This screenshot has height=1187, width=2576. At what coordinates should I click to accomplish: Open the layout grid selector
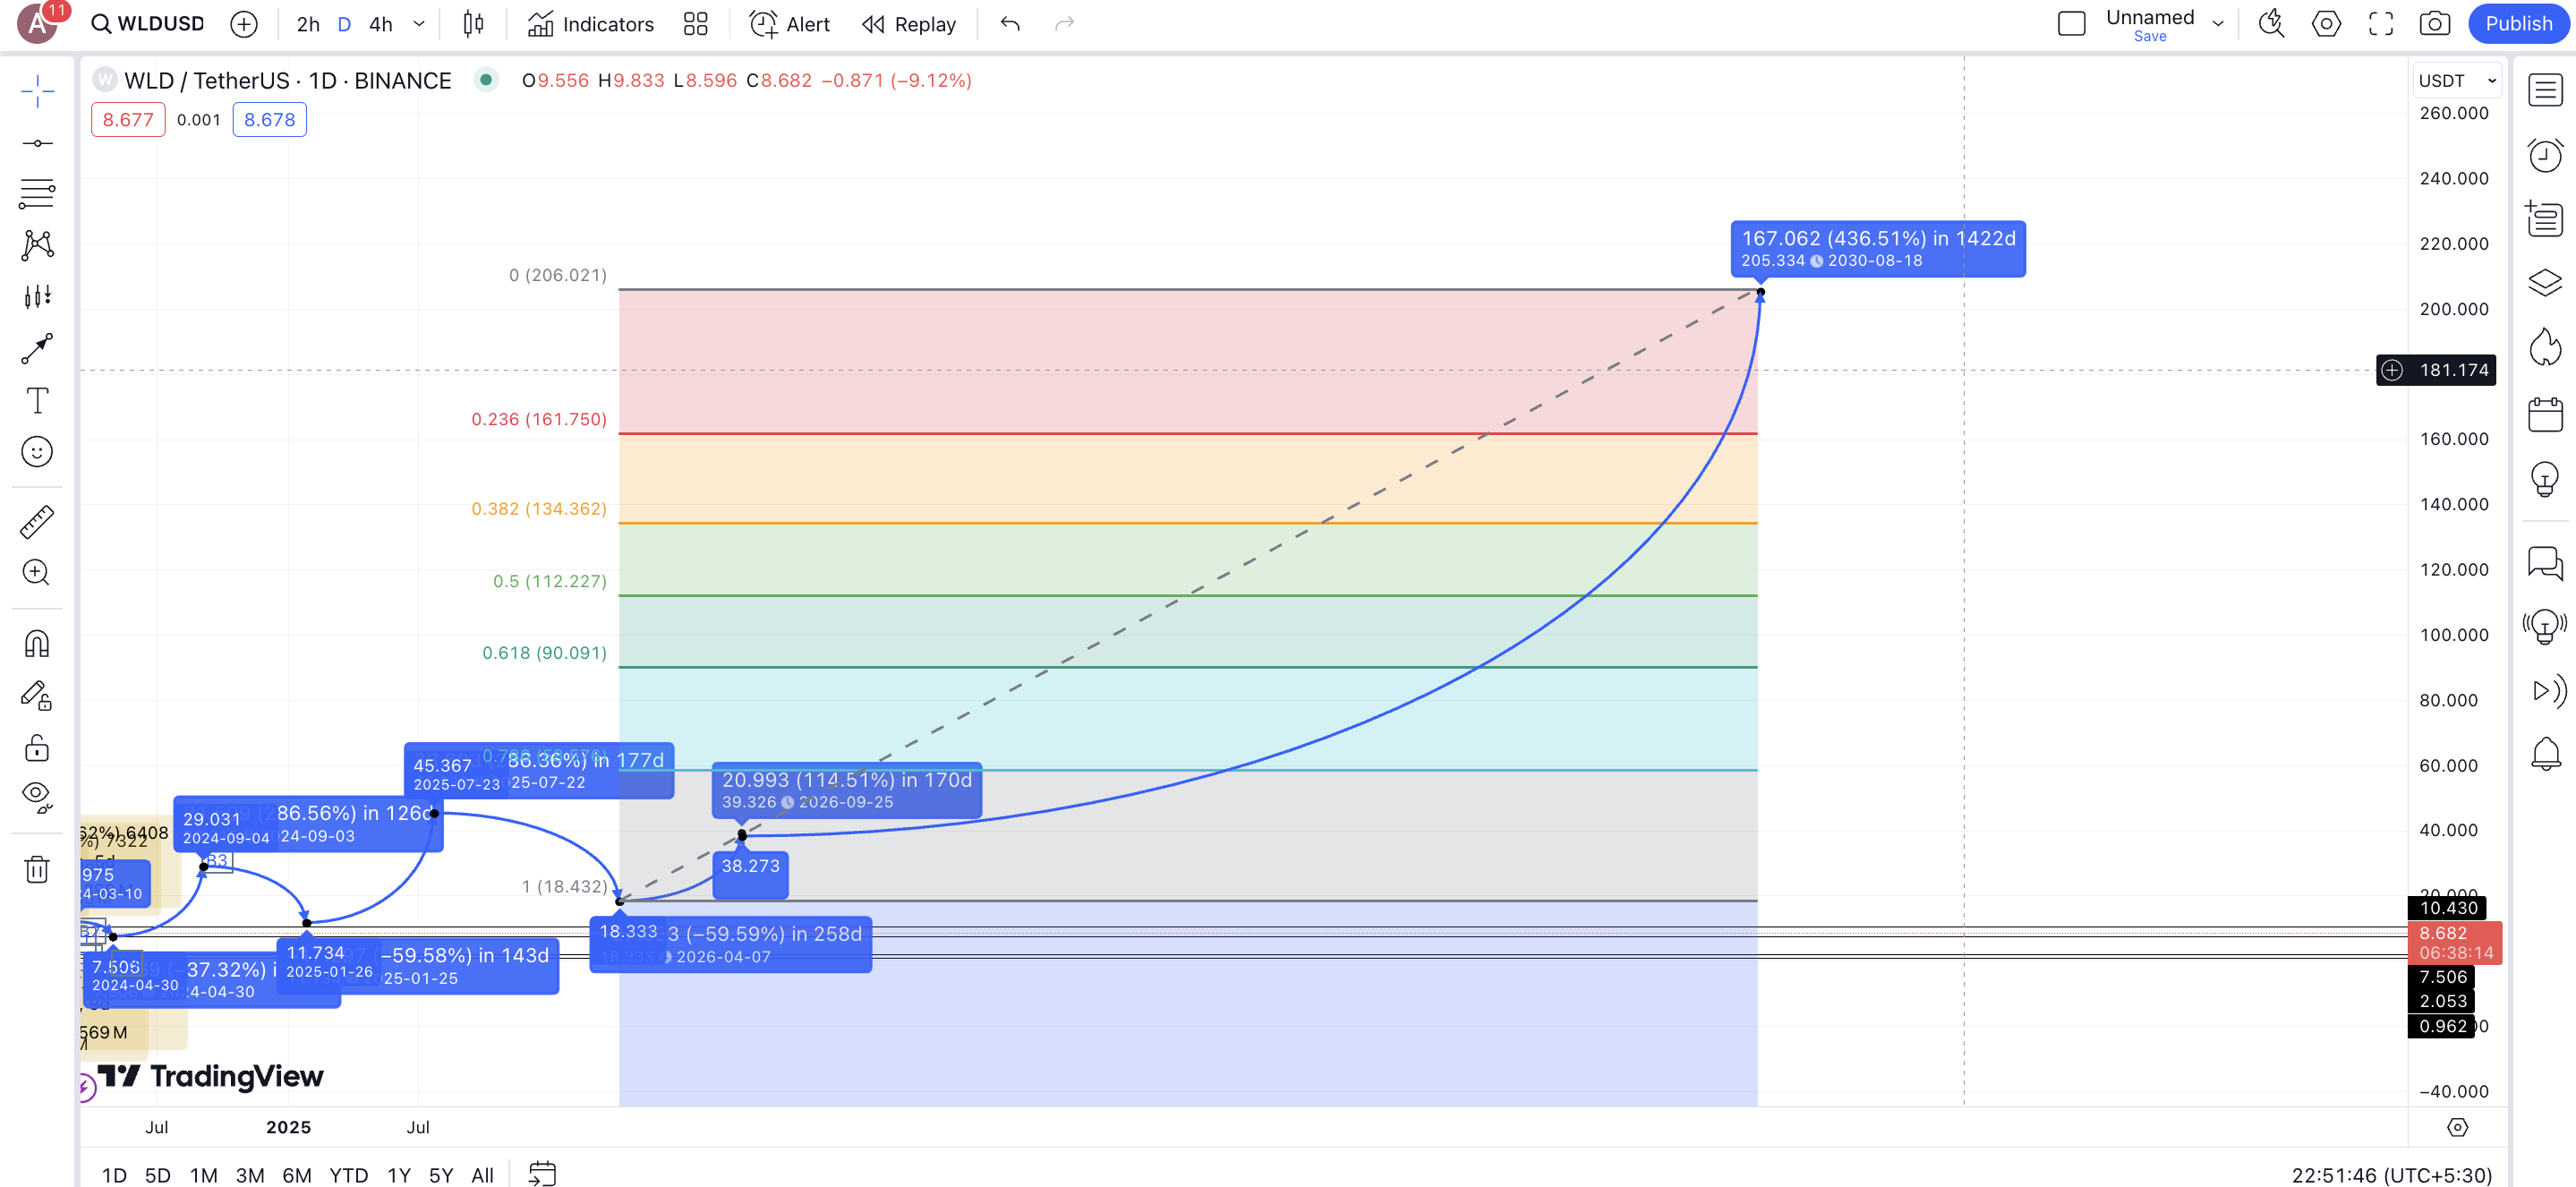pyautogui.click(x=695, y=24)
